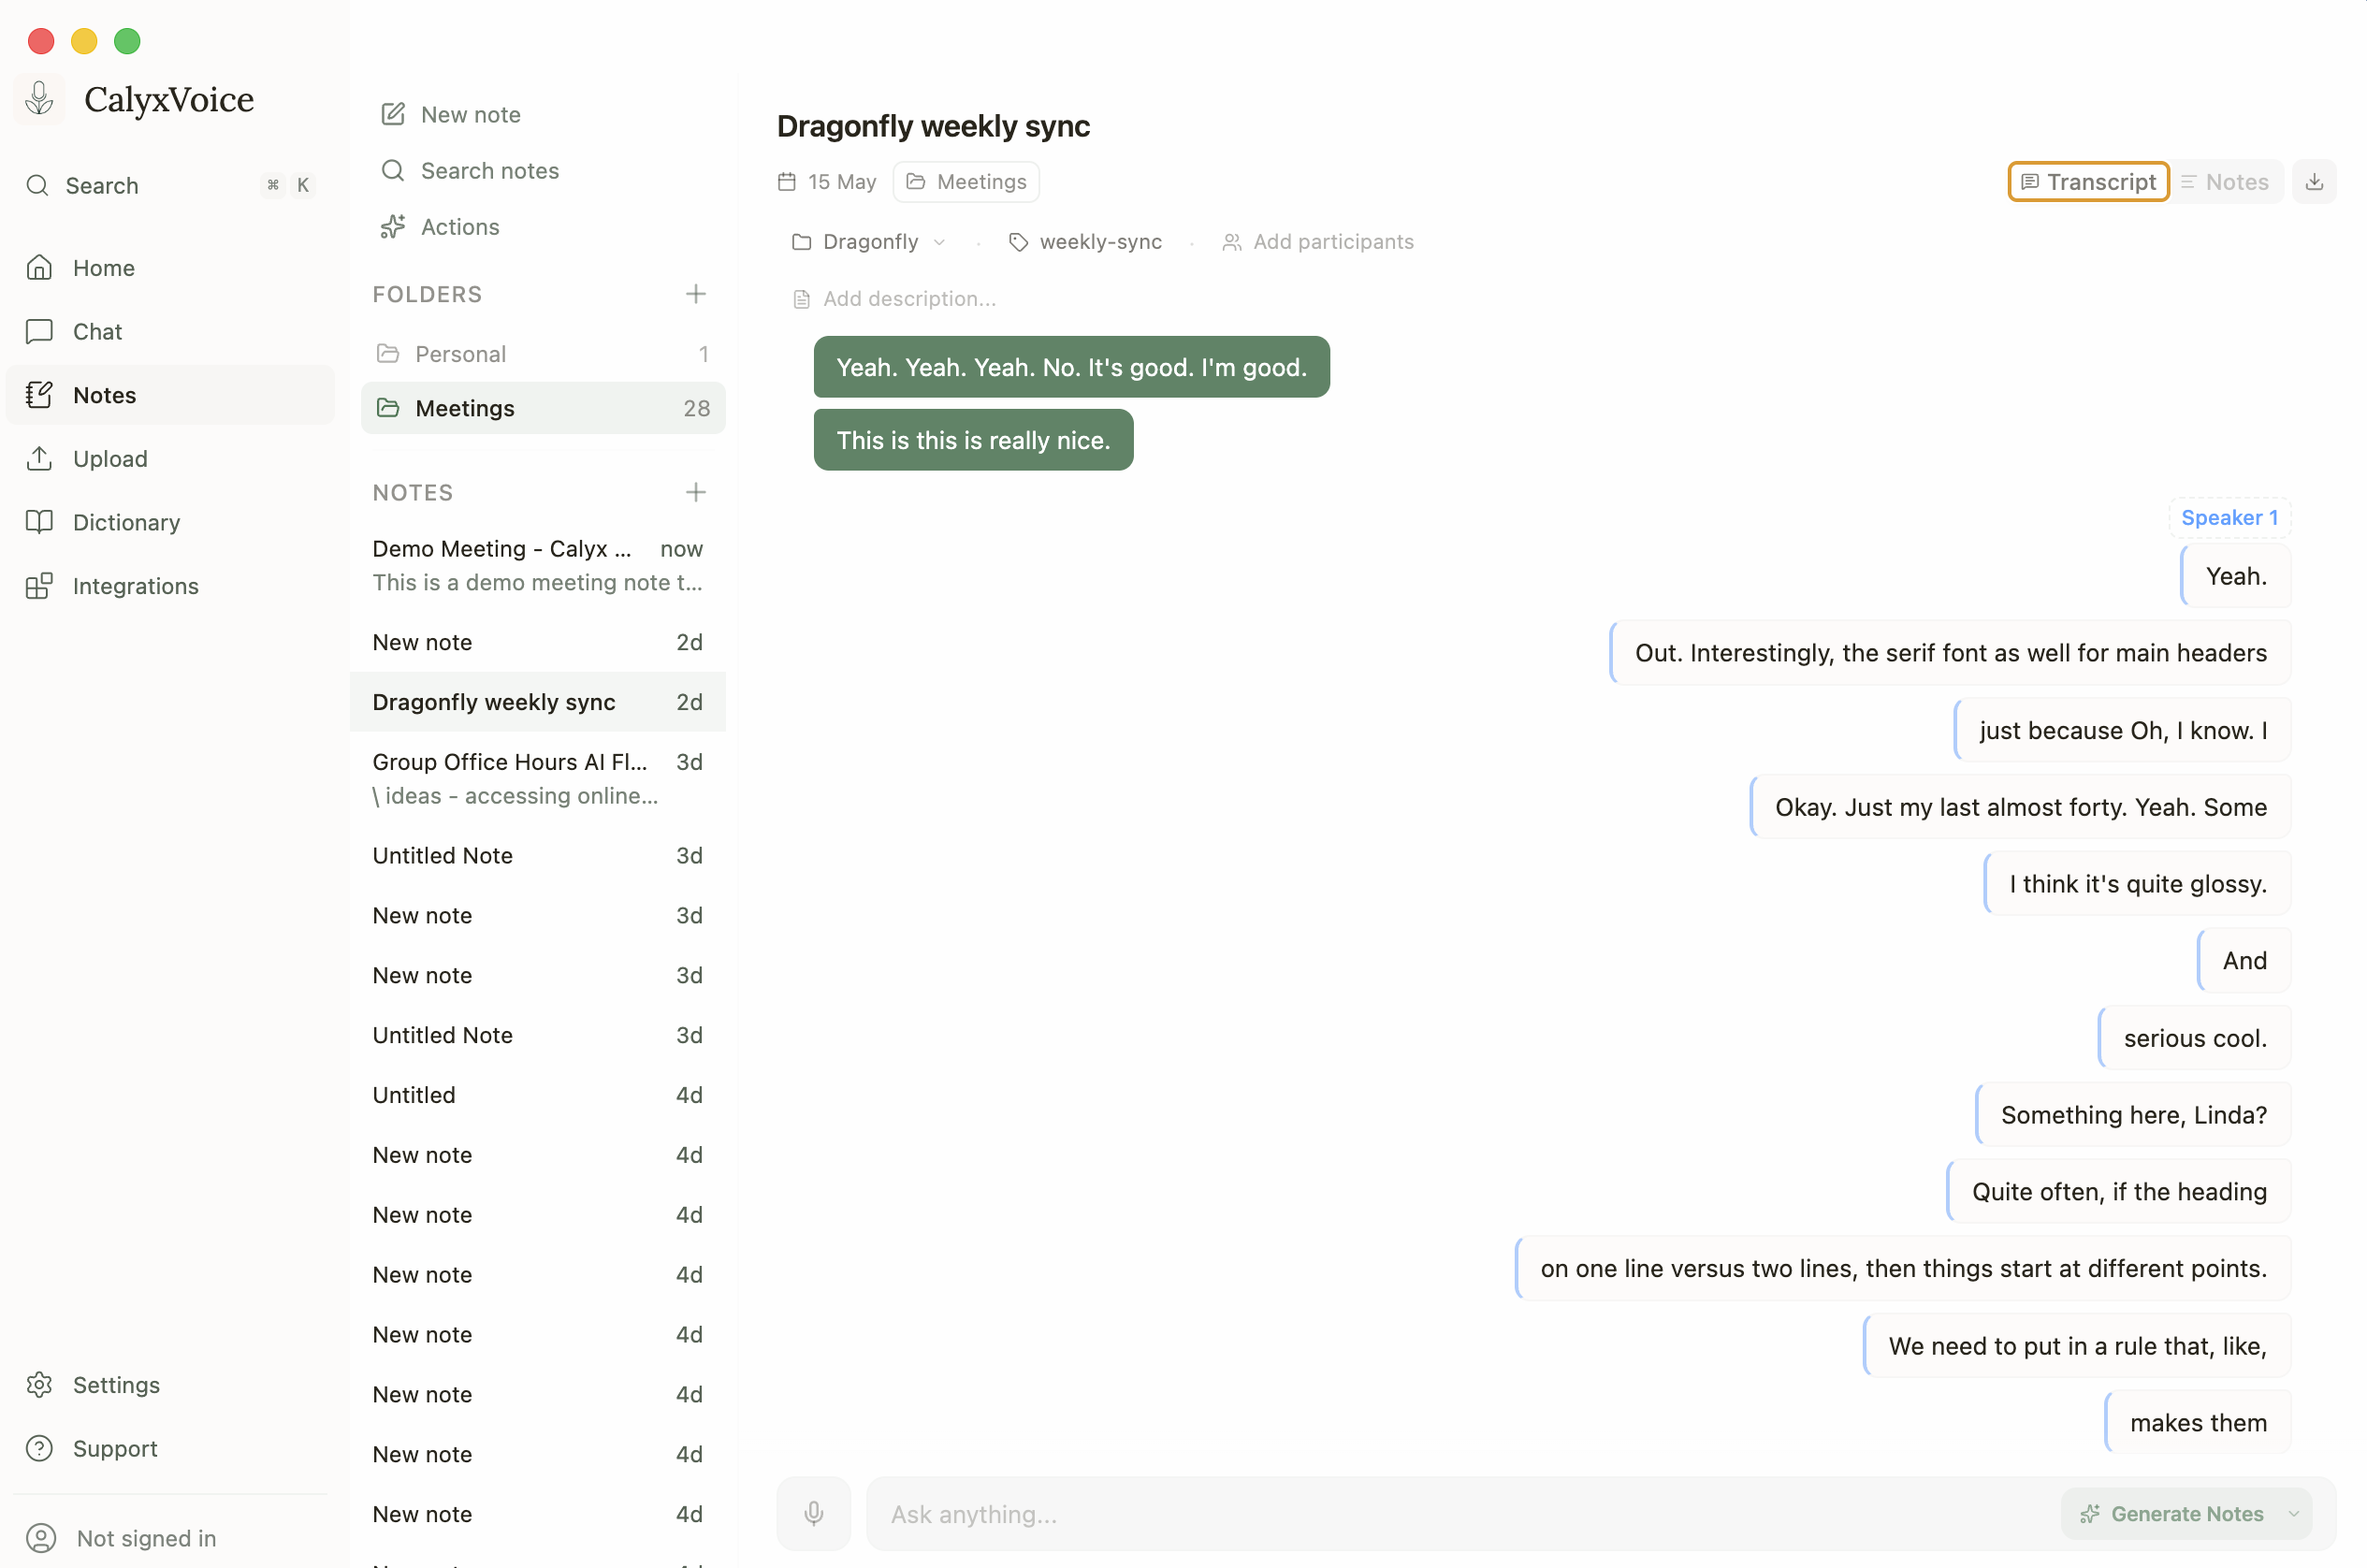This screenshot has width=2367, height=1568.
Task: Click the "Yeah. Yeah. Yeah. No. It's good" bubble
Action: pyautogui.click(x=1071, y=367)
